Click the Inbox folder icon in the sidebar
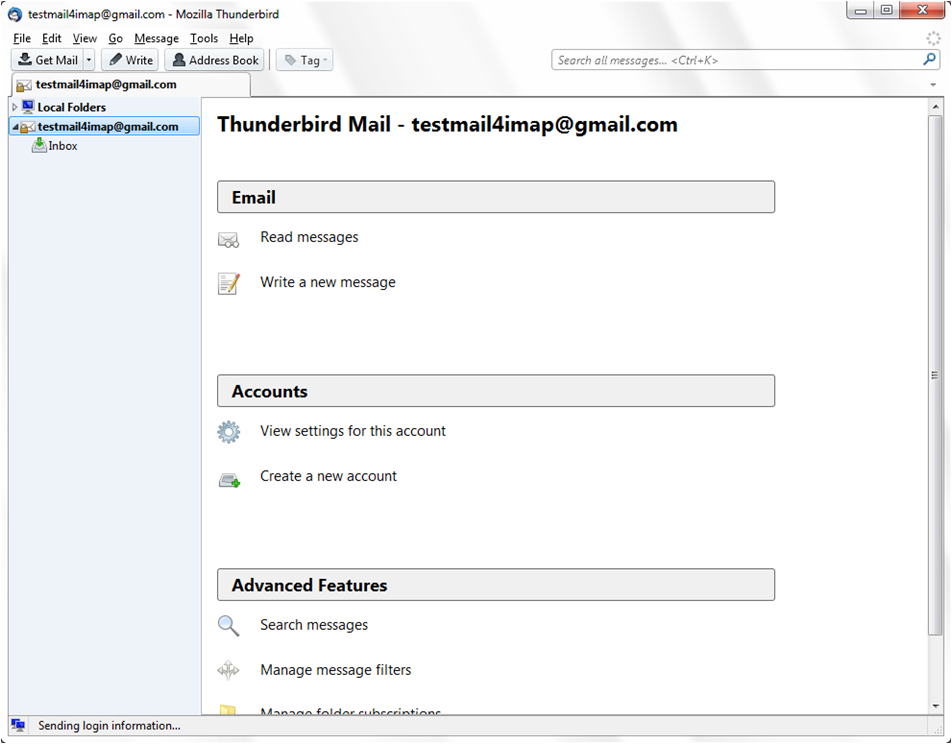 pos(39,146)
